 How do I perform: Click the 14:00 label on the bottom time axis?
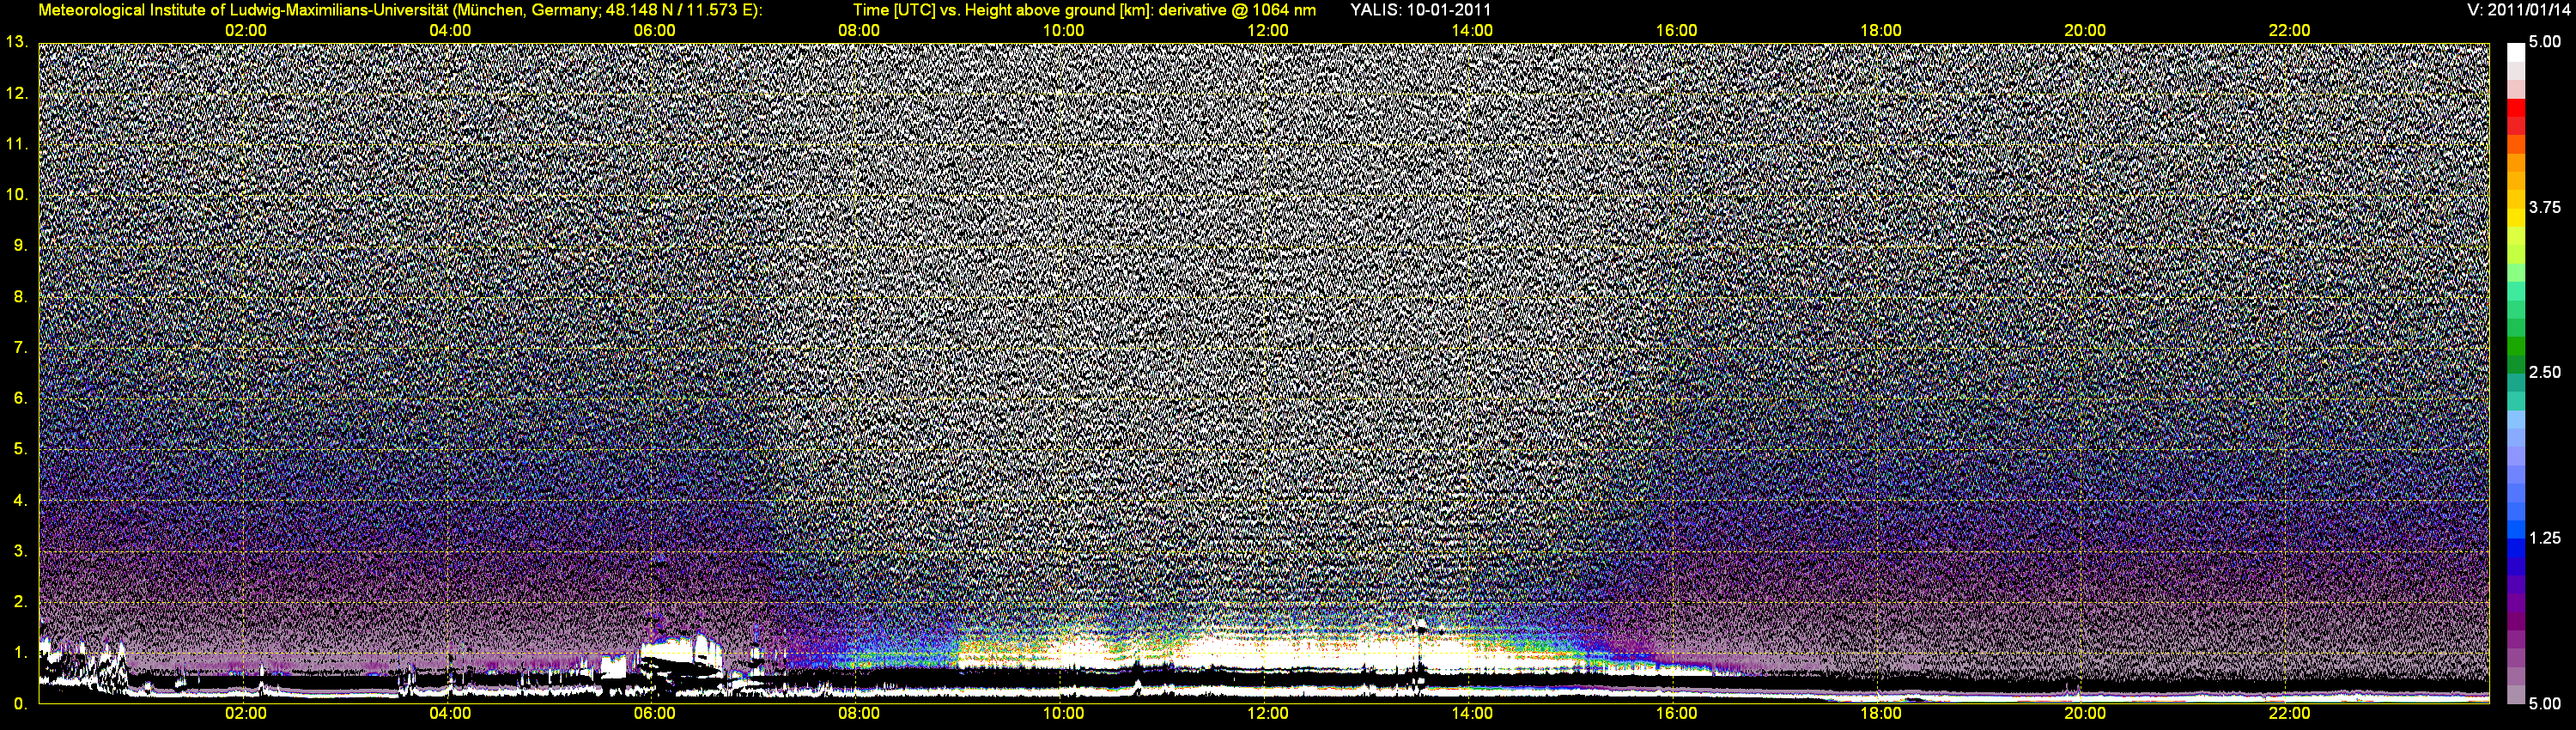1472,714
